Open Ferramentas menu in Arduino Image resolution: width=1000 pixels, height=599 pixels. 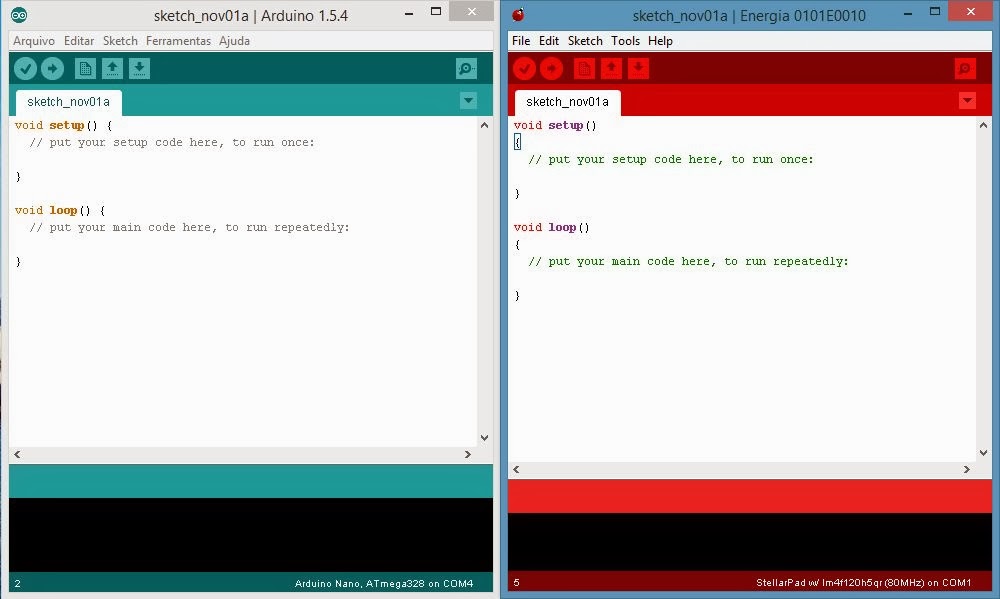tap(178, 41)
